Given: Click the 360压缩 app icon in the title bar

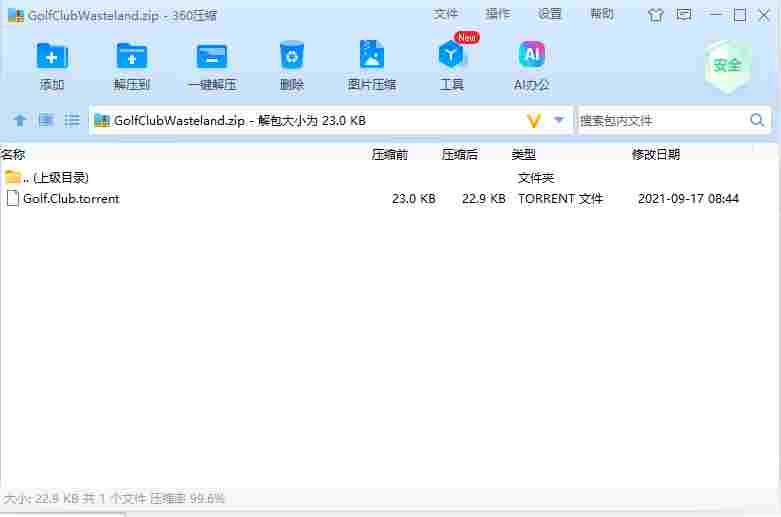Looking at the screenshot, I should [16, 15].
